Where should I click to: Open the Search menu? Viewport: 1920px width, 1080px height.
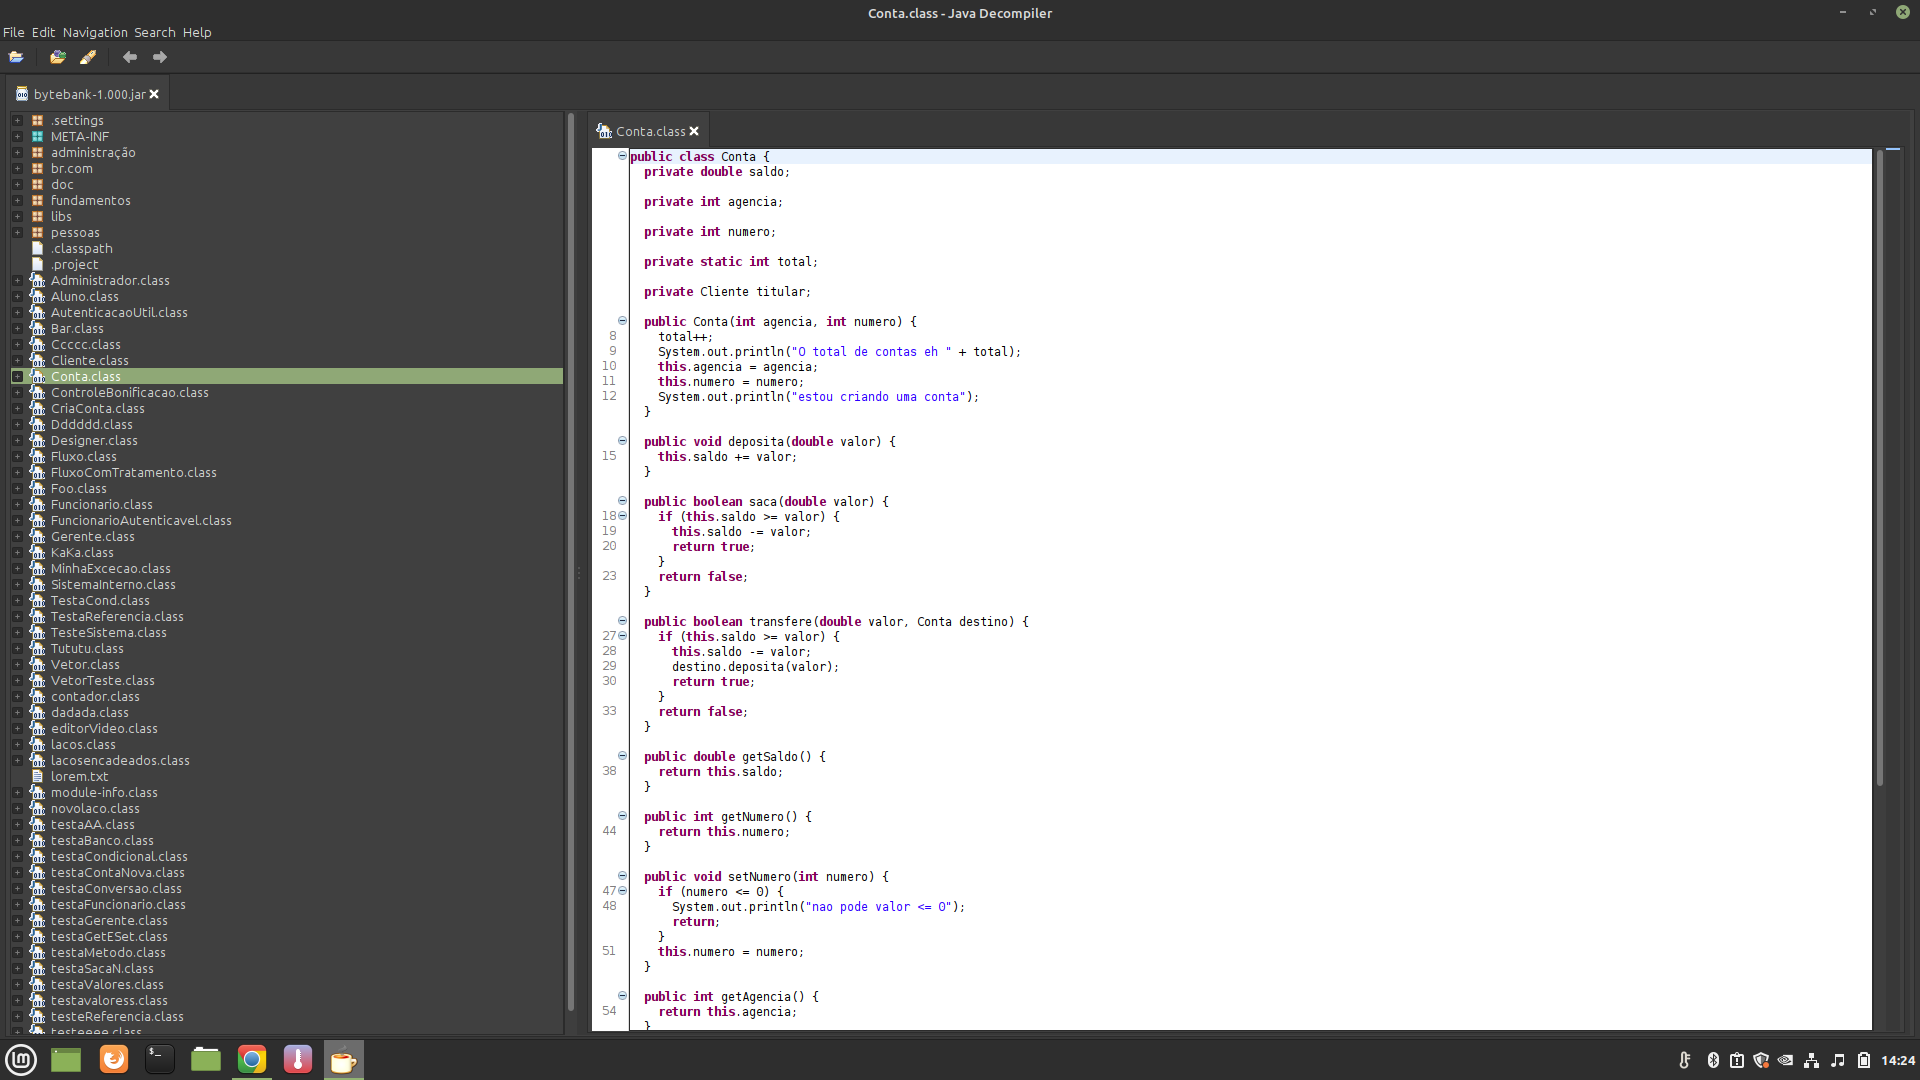(x=155, y=32)
